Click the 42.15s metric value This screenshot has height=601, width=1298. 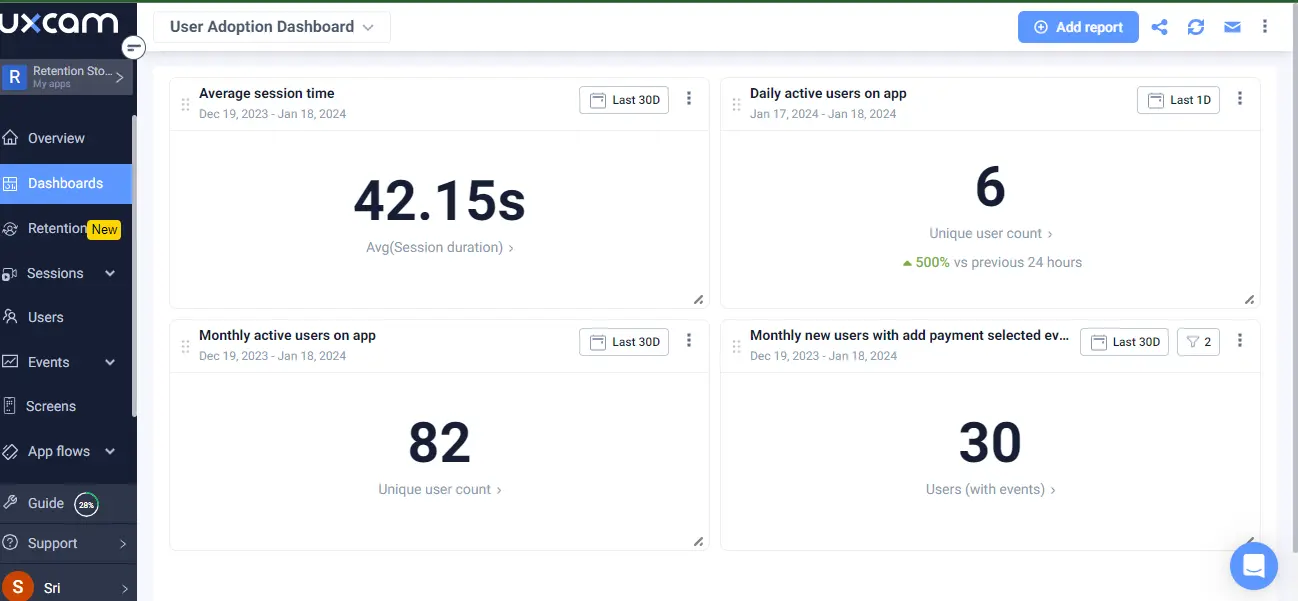tap(440, 200)
